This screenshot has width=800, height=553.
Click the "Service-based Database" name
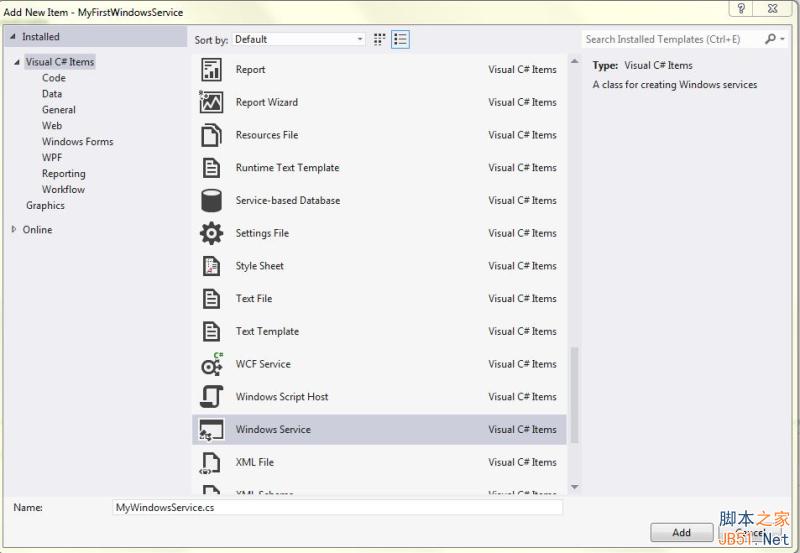tap(288, 200)
